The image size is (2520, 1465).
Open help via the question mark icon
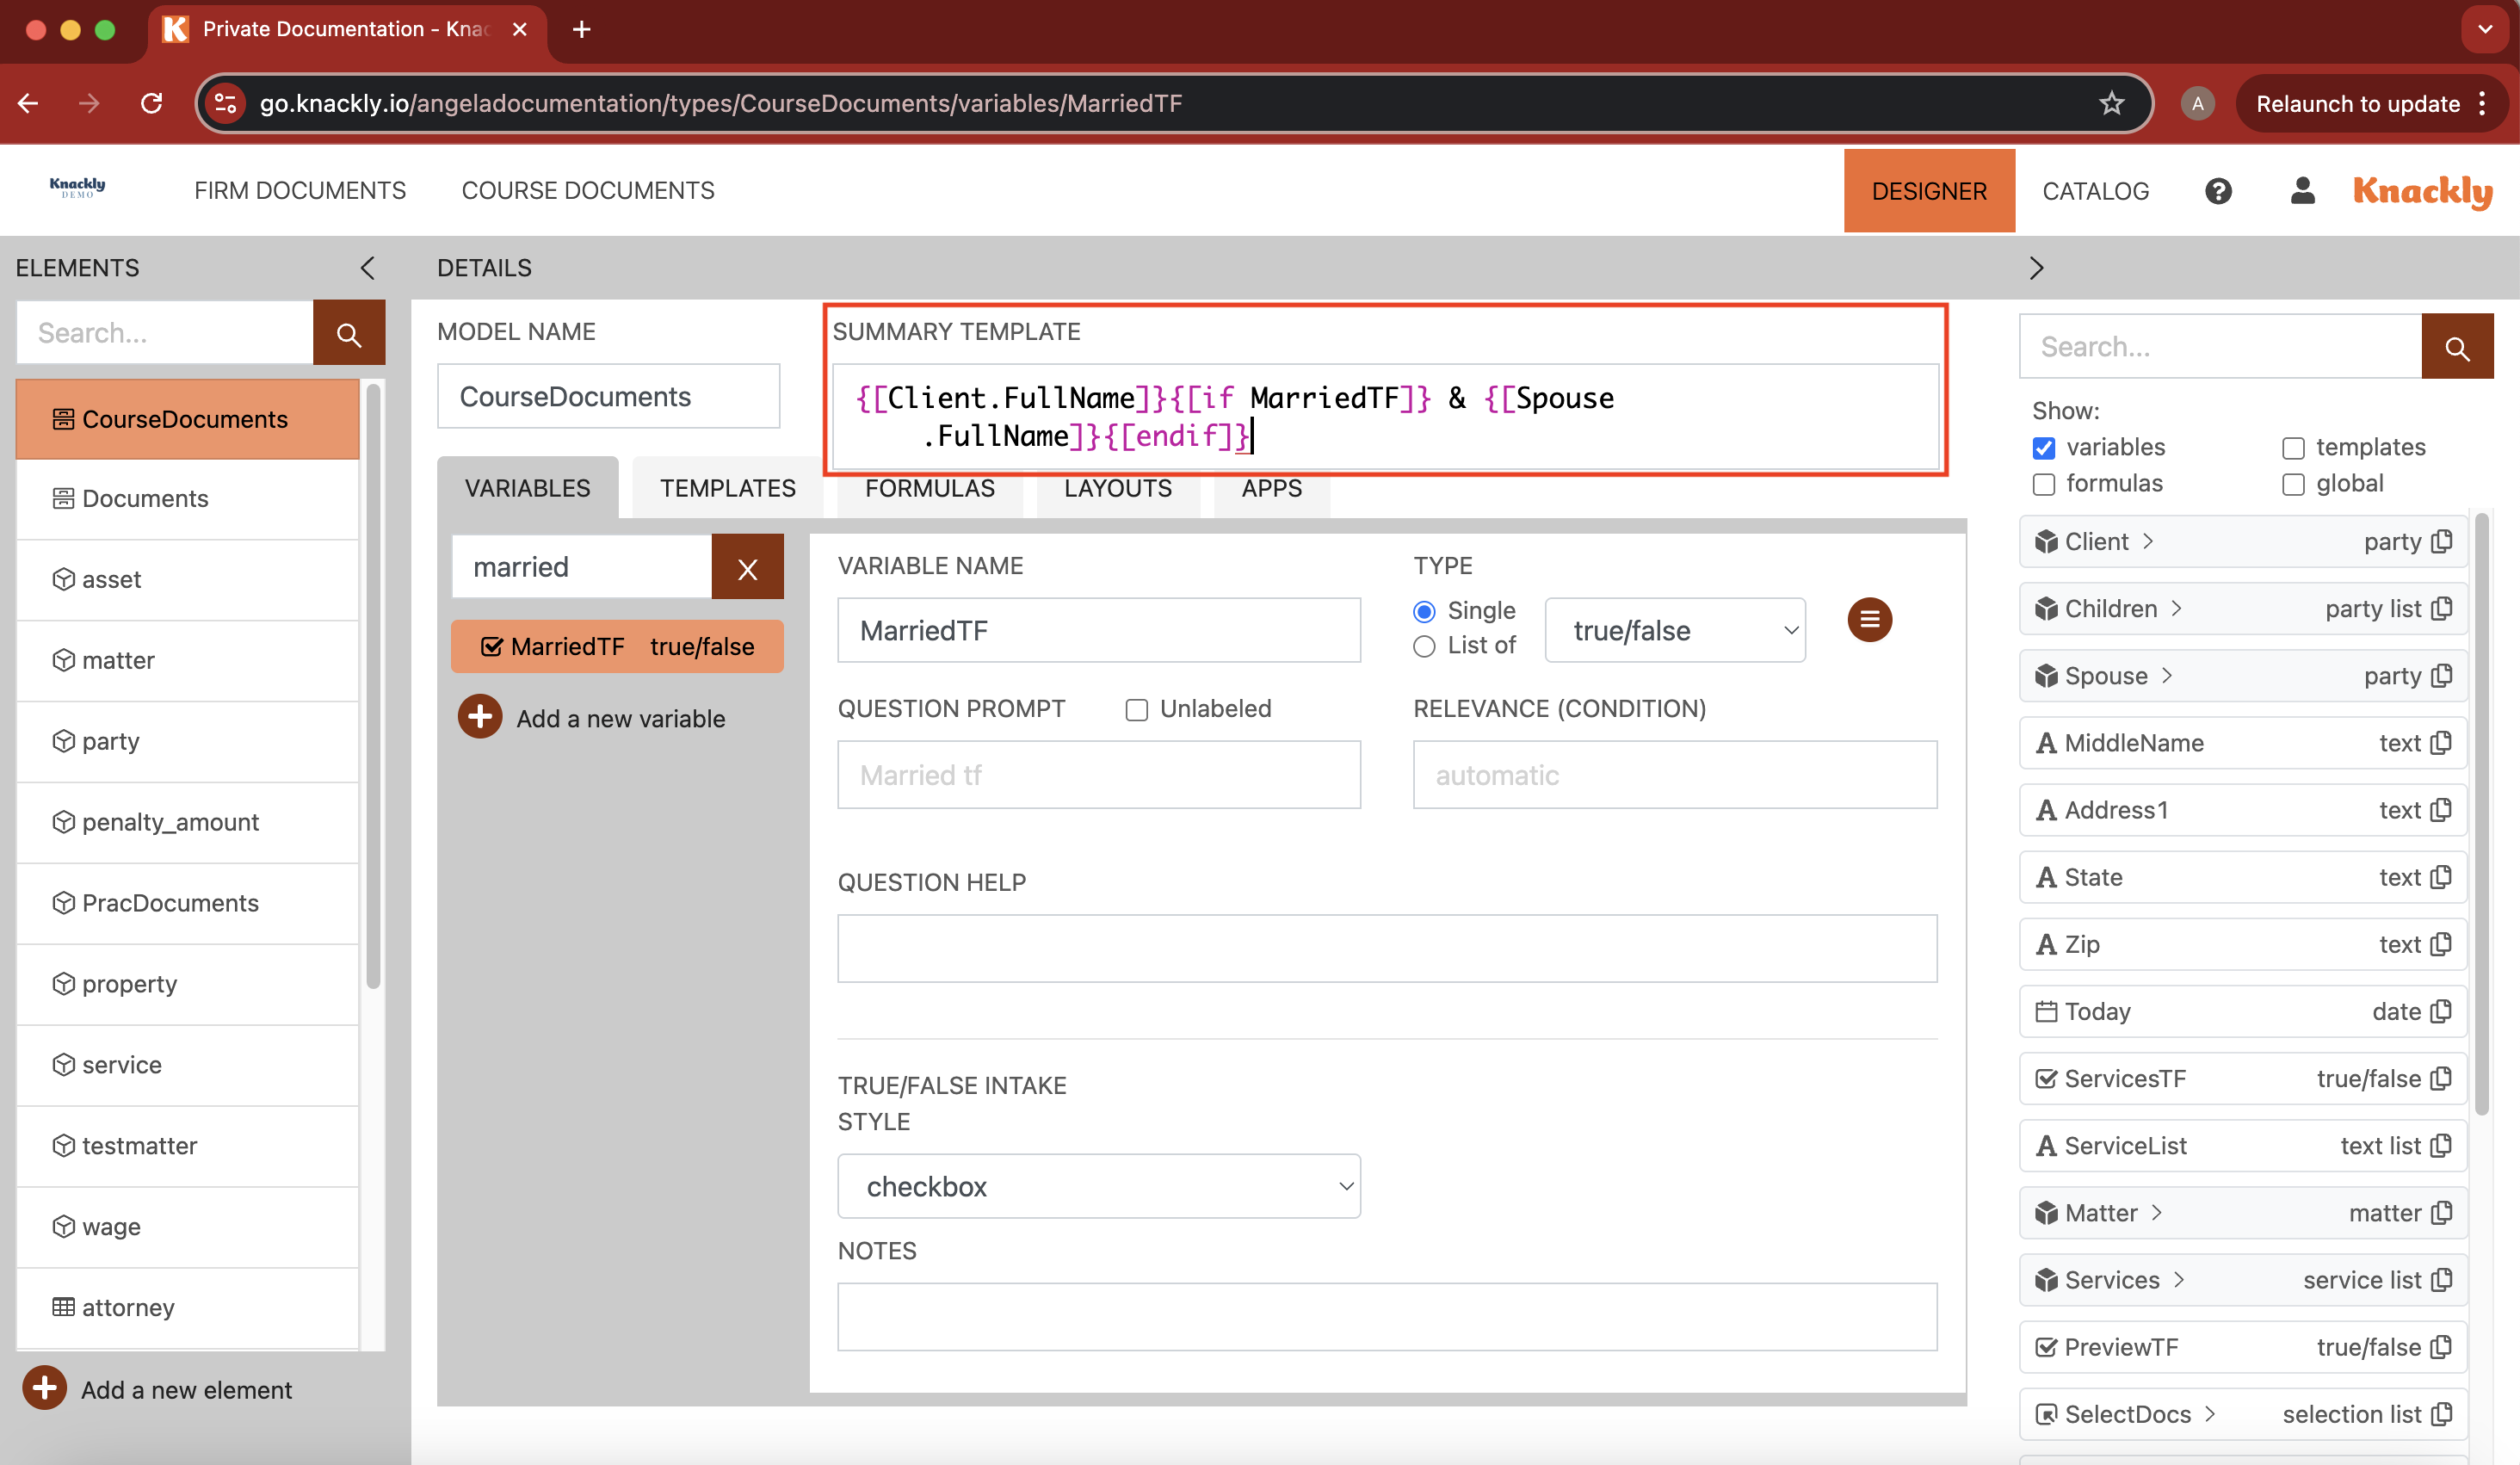(2218, 191)
